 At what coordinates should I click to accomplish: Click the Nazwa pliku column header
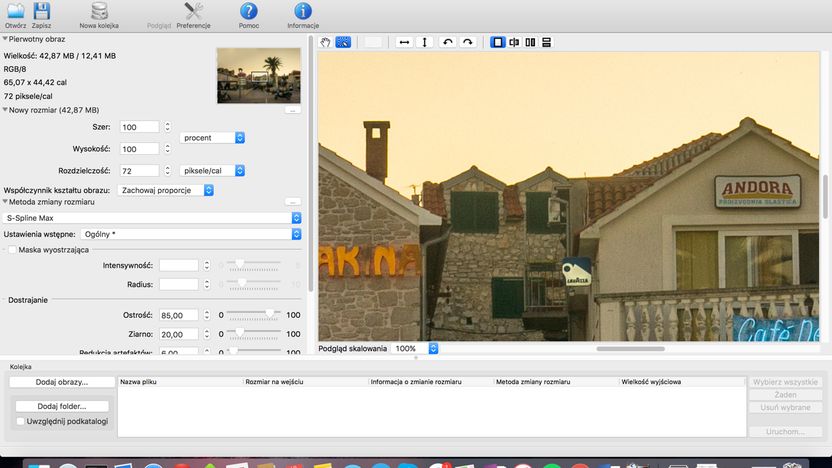point(180,382)
